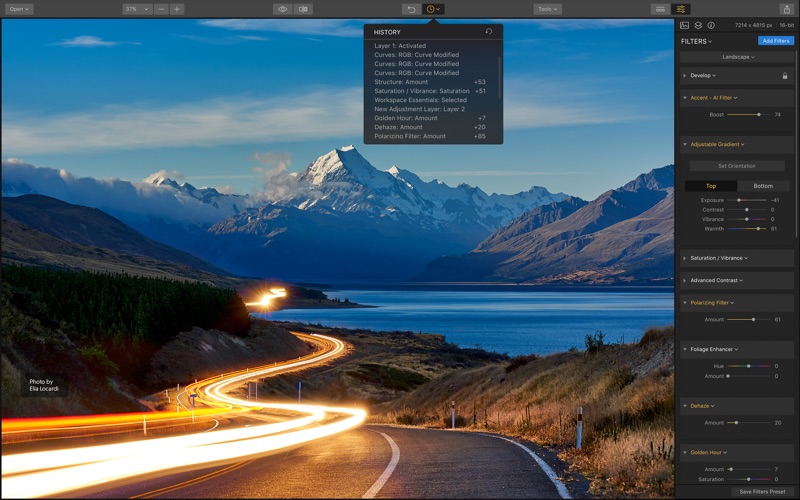Toggle the filters side panel button
This screenshot has width=800, height=500.
(682, 9)
